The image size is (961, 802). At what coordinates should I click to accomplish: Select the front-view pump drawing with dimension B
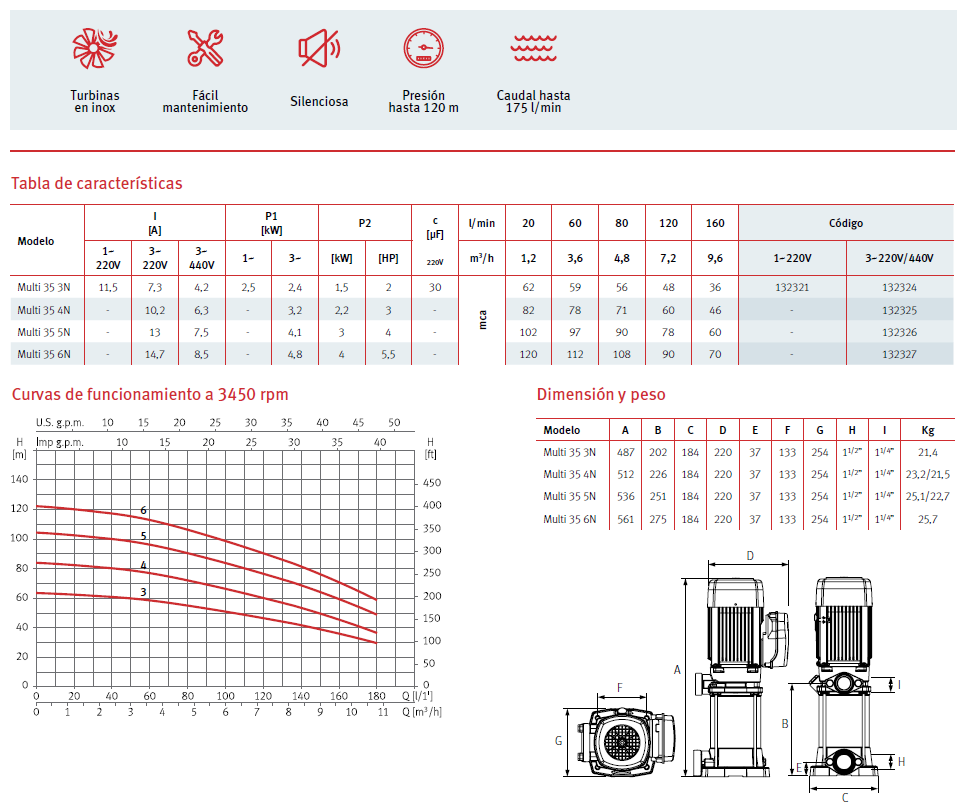844,680
